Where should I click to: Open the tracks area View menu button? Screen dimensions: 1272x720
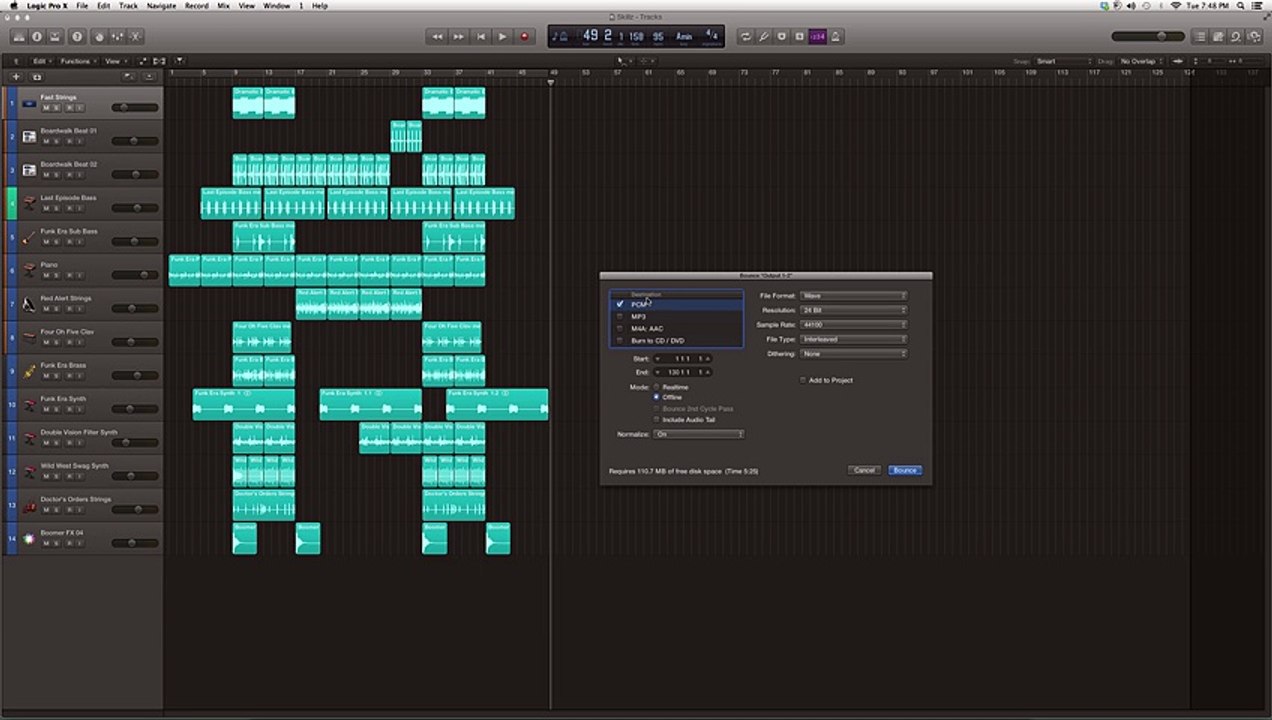click(x=114, y=61)
